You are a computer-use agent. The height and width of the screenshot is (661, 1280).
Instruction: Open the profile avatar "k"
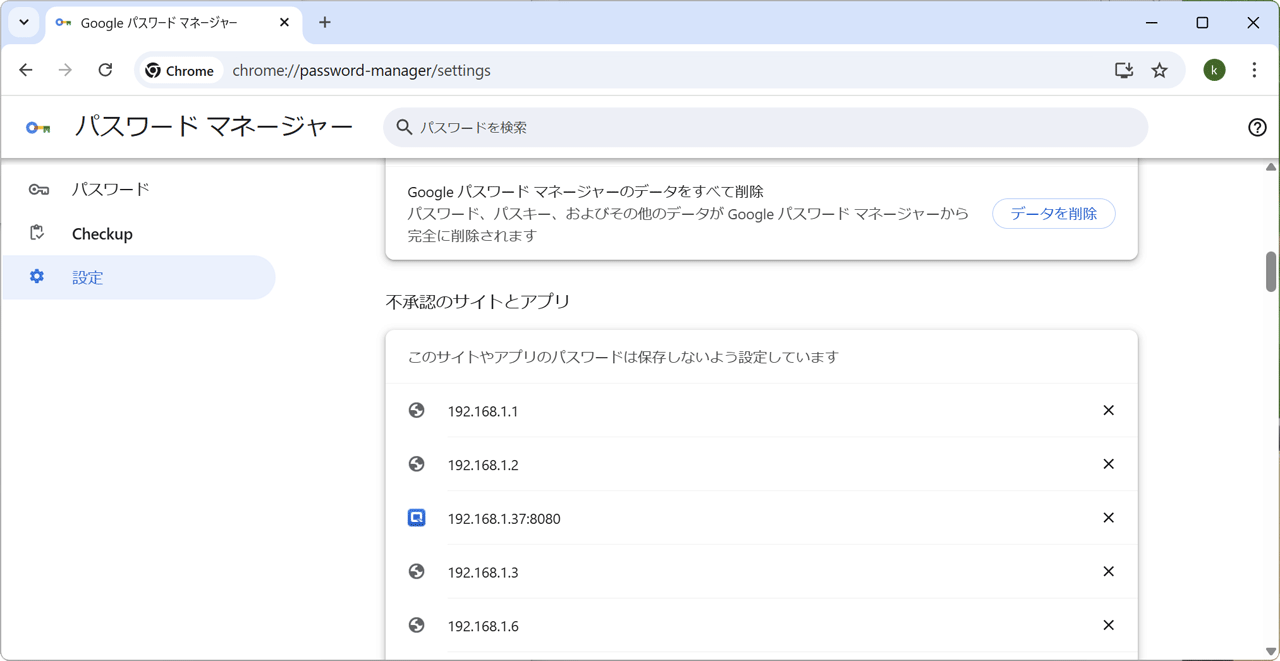click(1214, 70)
